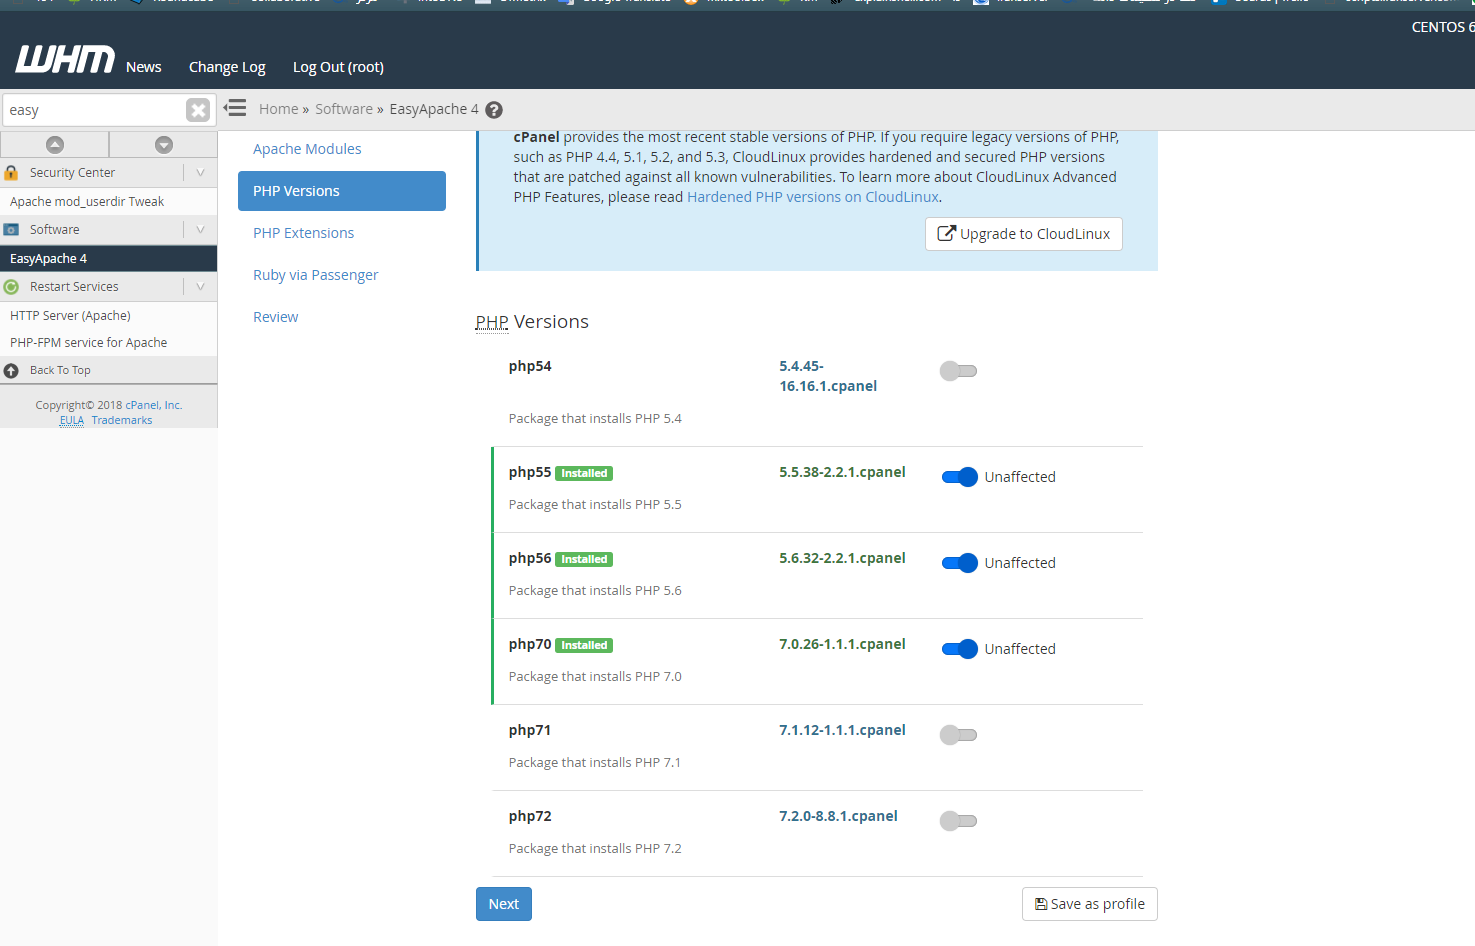This screenshot has height=946, width=1475.
Task: Open php71 version 7.1.12 link
Action: 842,730
